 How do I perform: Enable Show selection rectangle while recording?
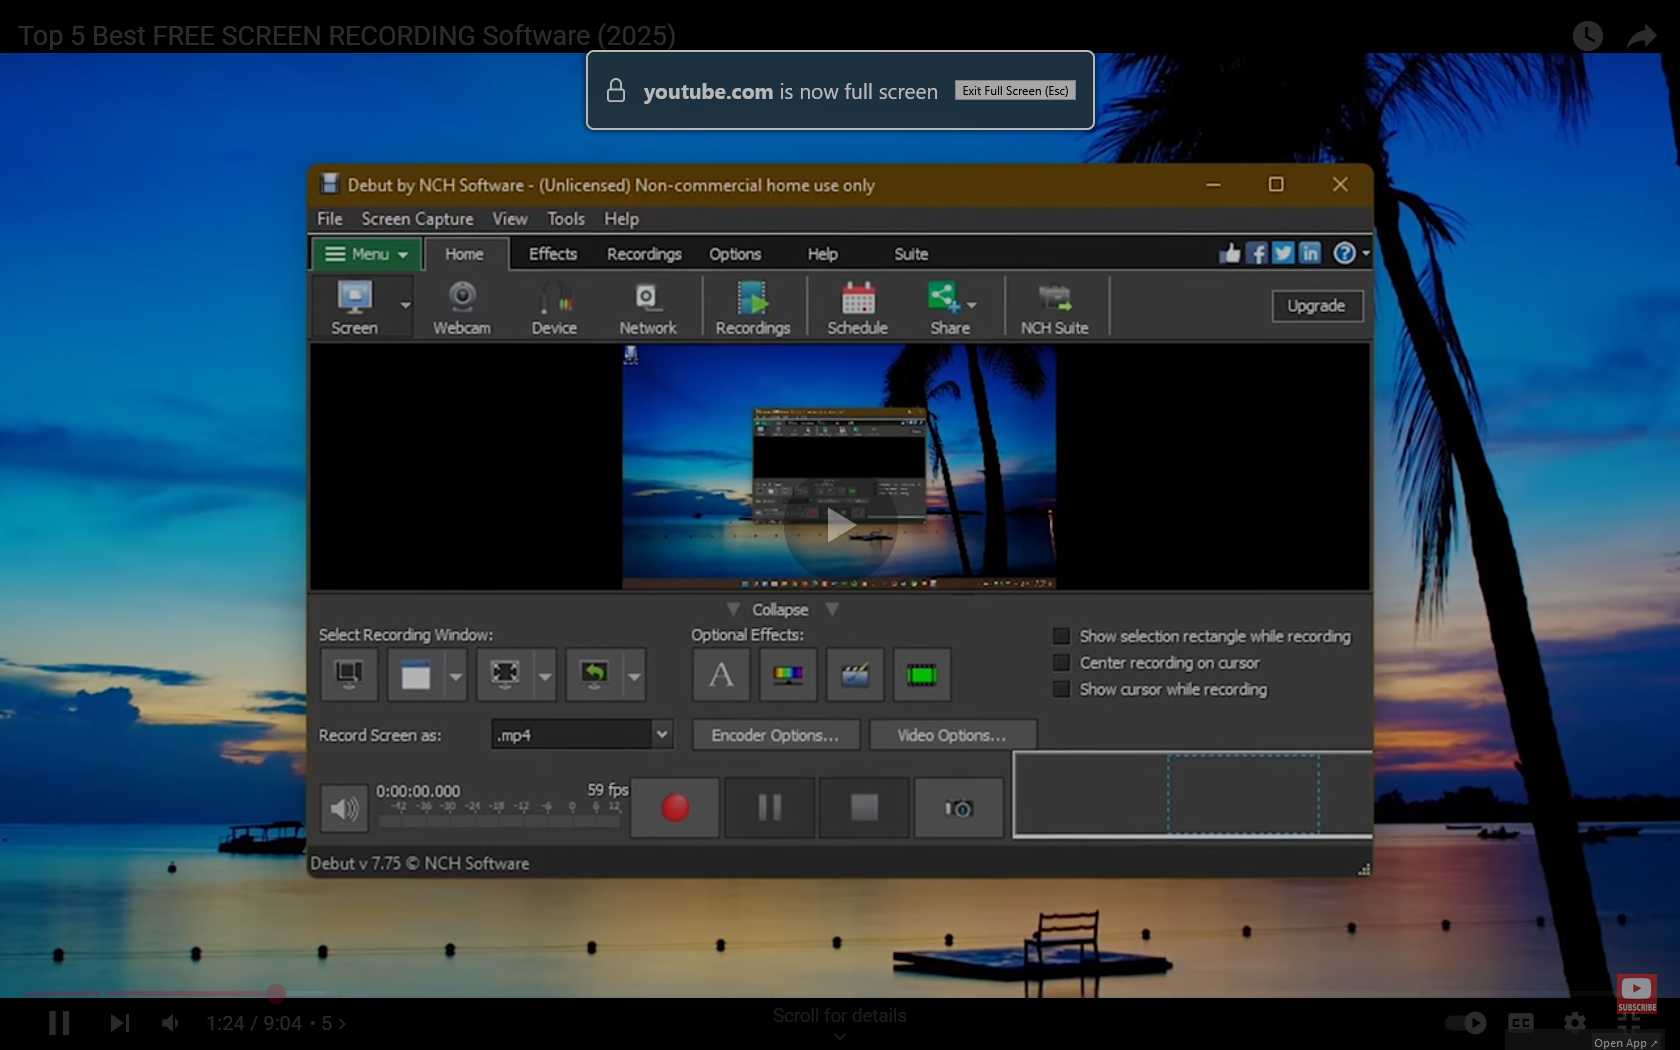click(1062, 636)
